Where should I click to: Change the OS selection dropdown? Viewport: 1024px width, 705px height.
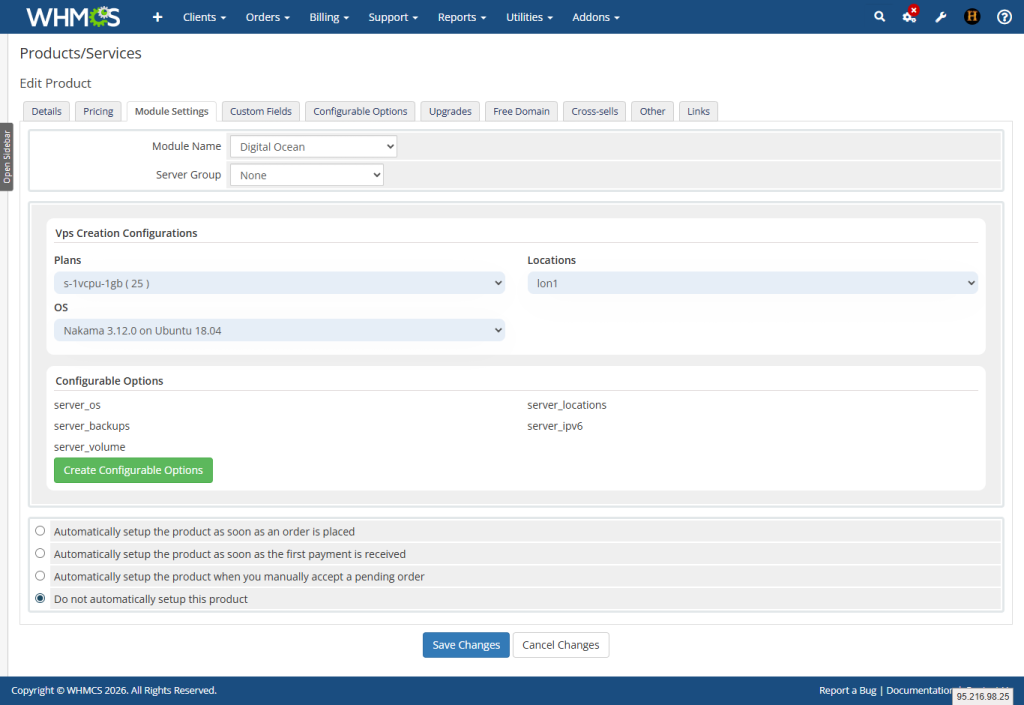point(280,330)
